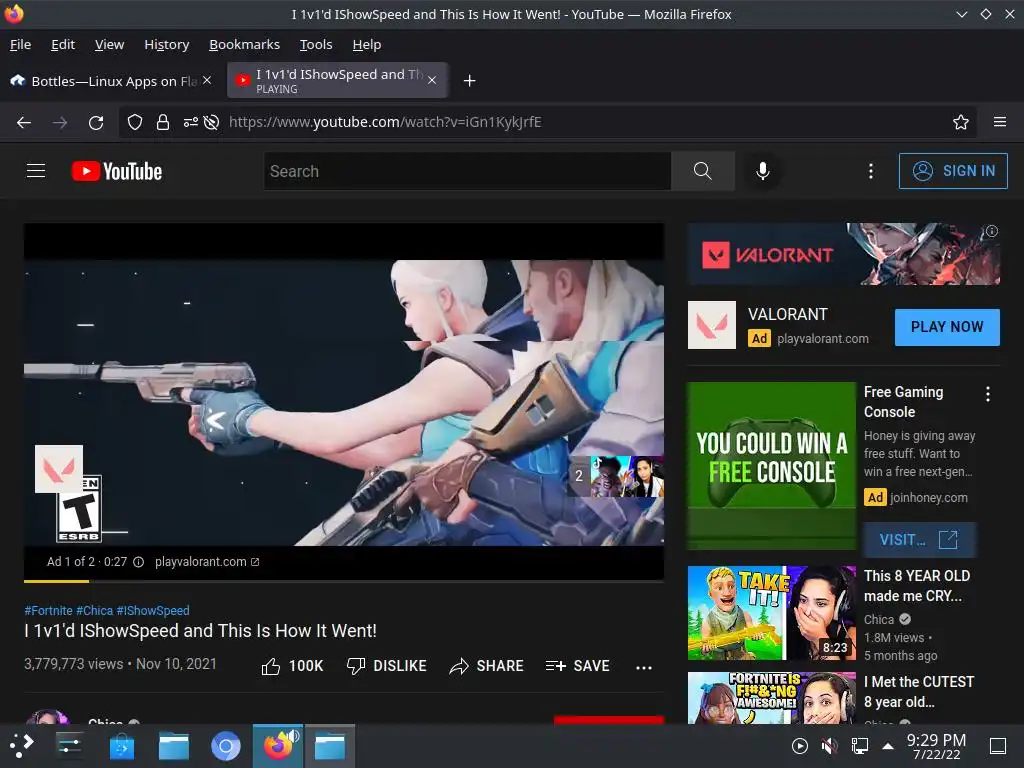
Task: Open the YouTube hamburger guide menu
Action: click(36, 171)
